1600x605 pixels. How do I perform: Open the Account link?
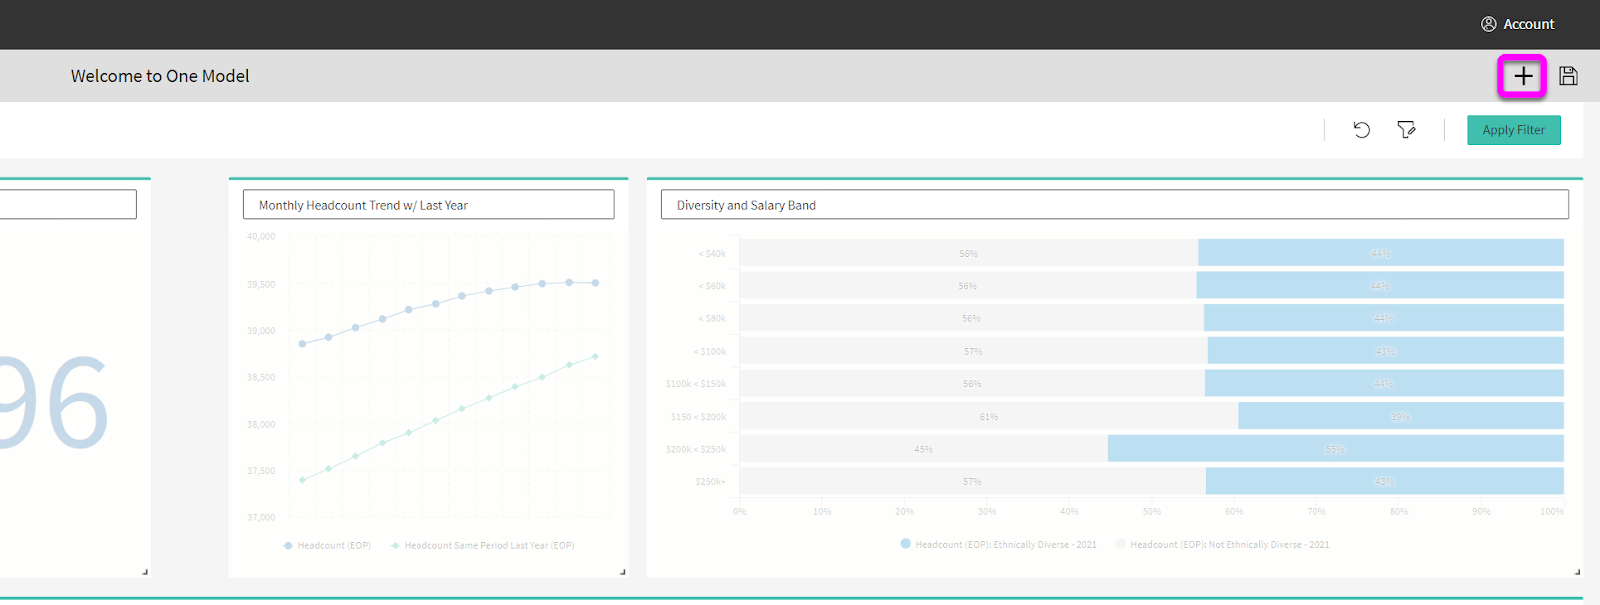[x=1528, y=24]
